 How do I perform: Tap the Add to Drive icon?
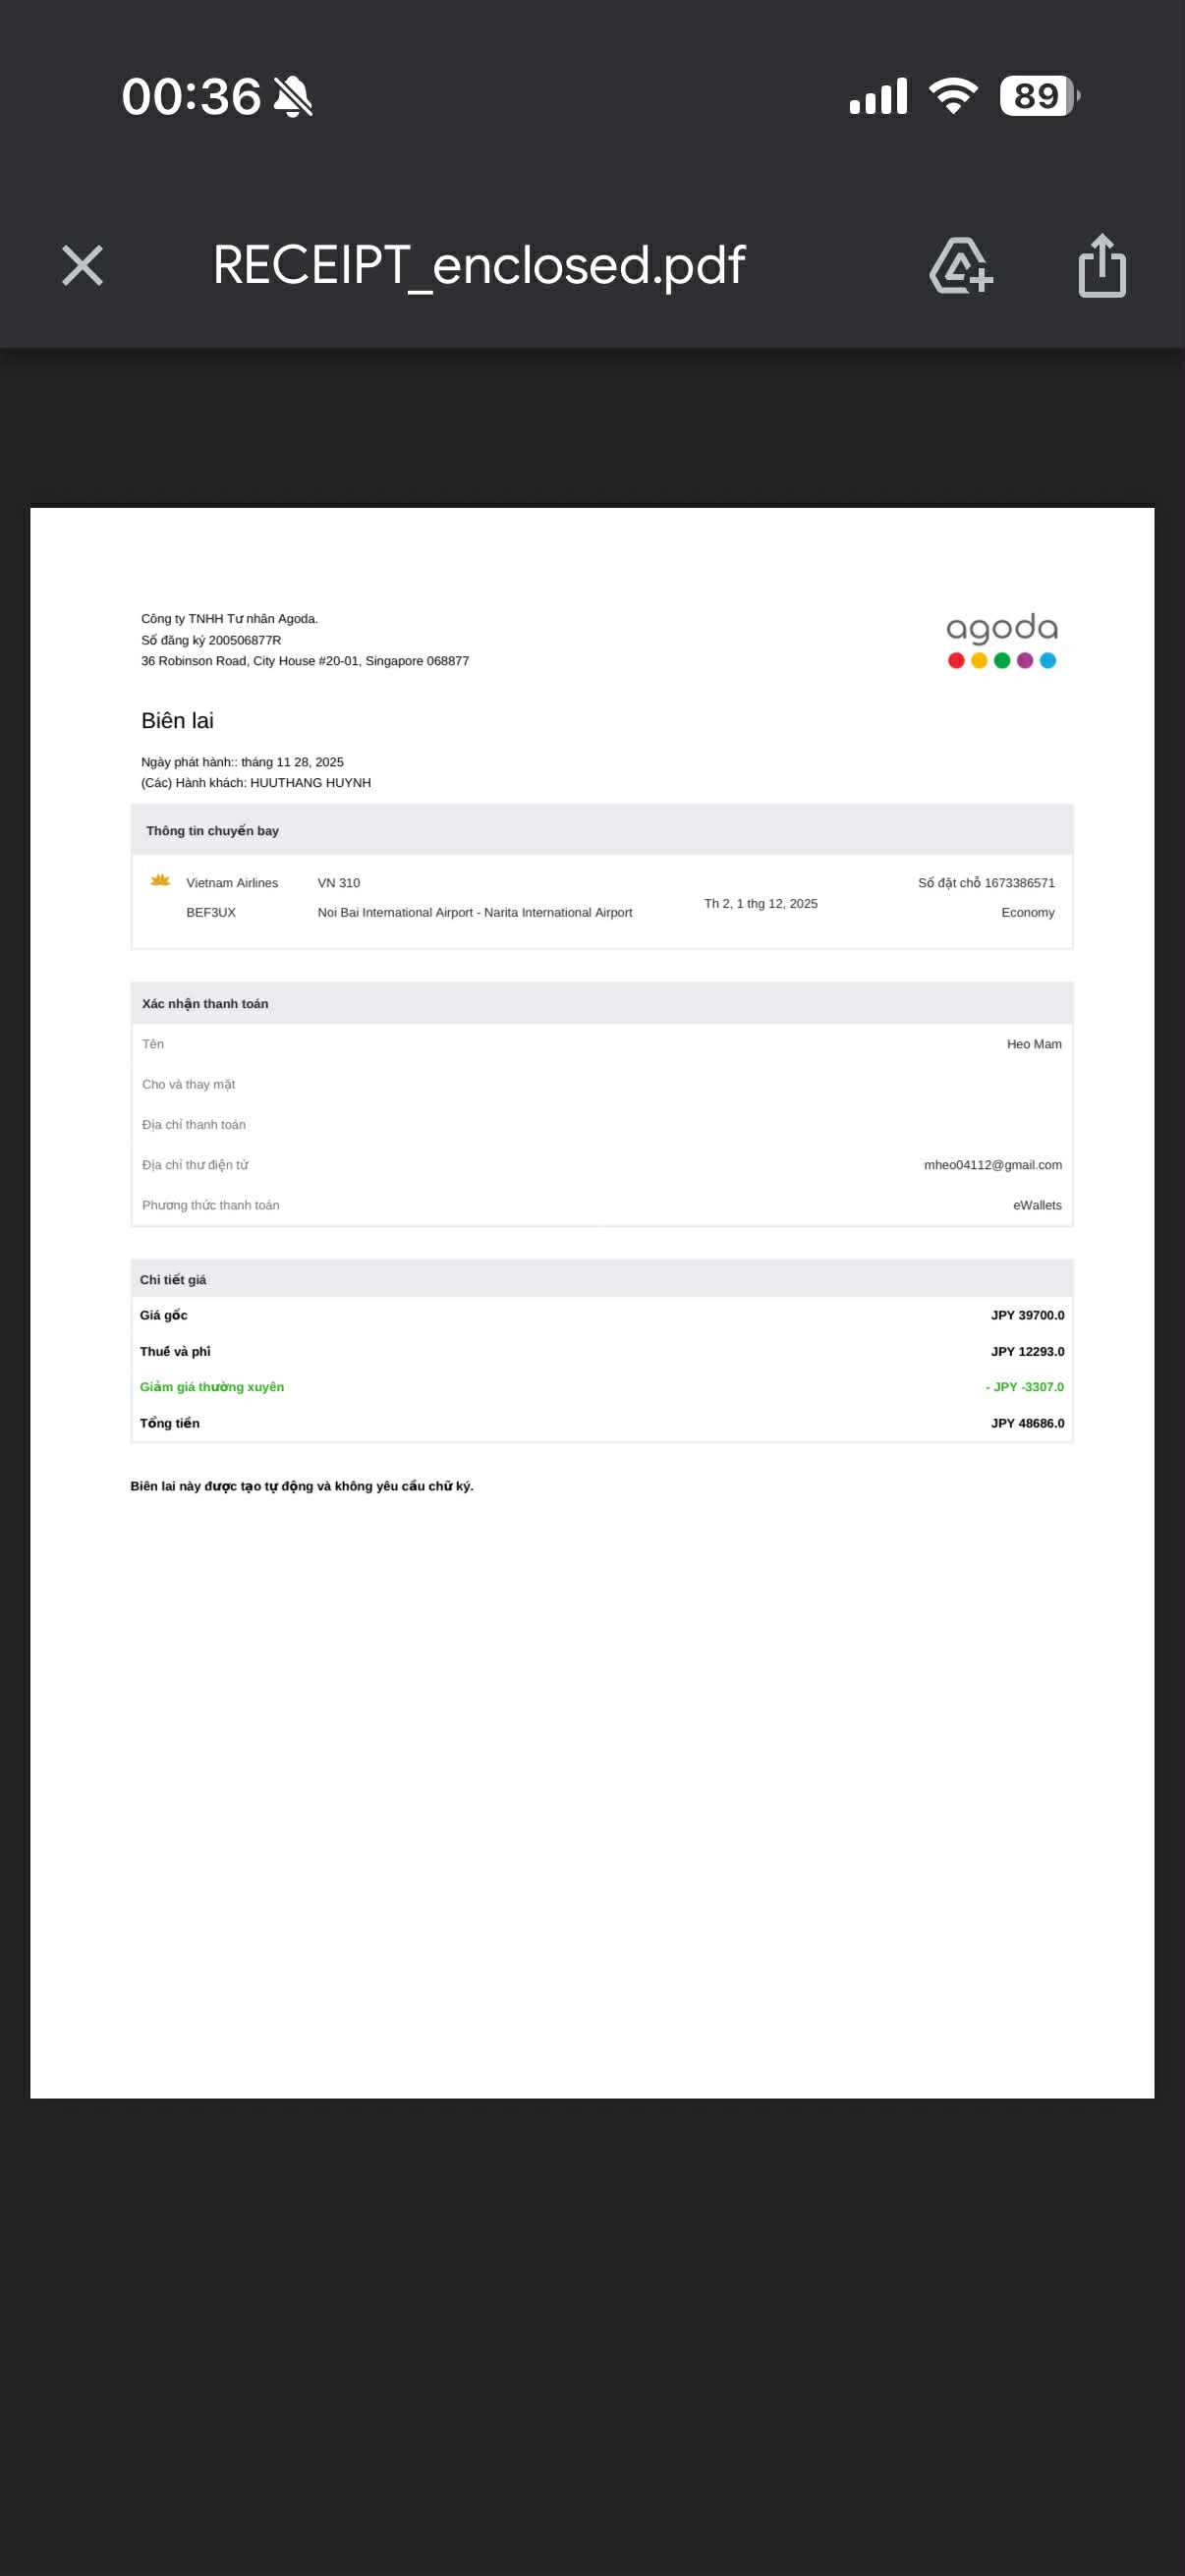click(960, 266)
